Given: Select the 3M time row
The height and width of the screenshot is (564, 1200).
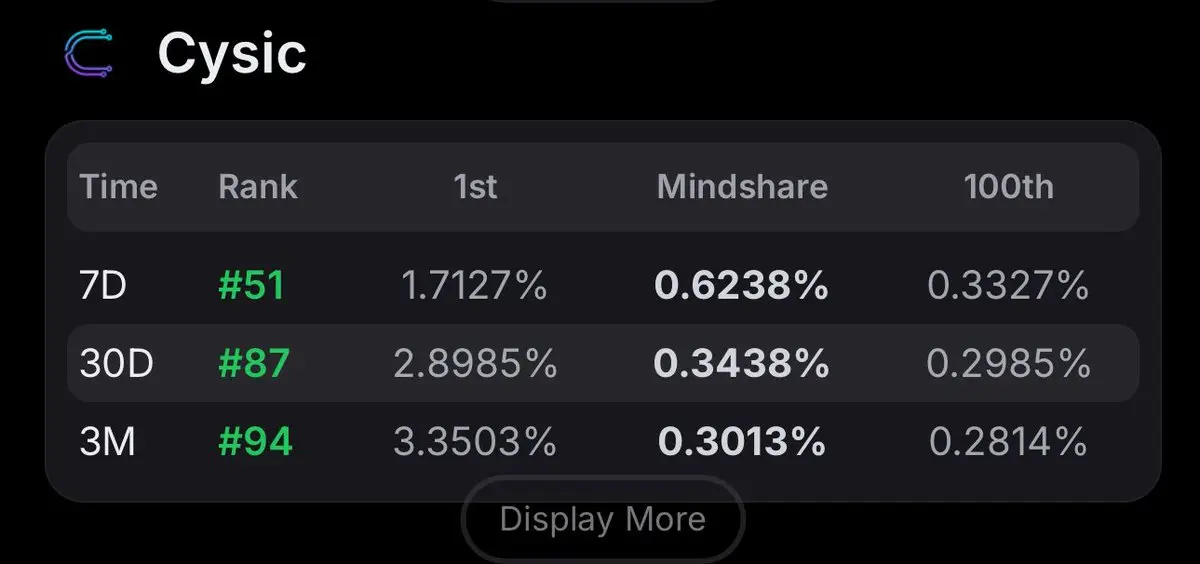Looking at the screenshot, I should [x=603, y=441].
